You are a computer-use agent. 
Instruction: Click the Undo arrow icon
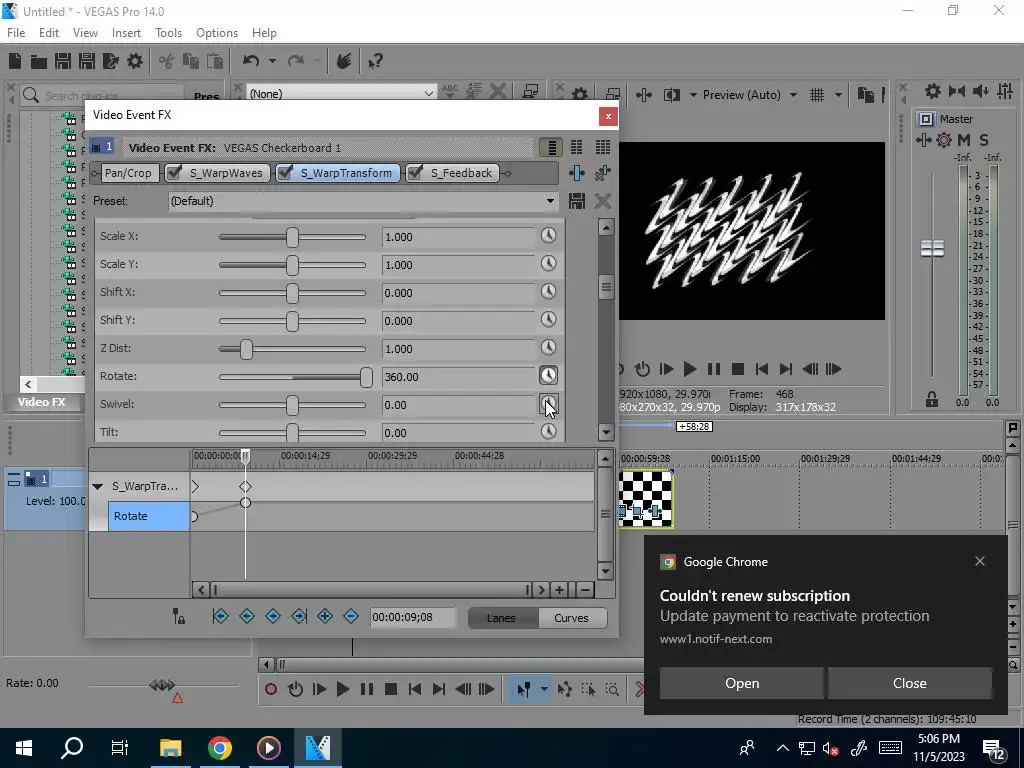(251, 61)
